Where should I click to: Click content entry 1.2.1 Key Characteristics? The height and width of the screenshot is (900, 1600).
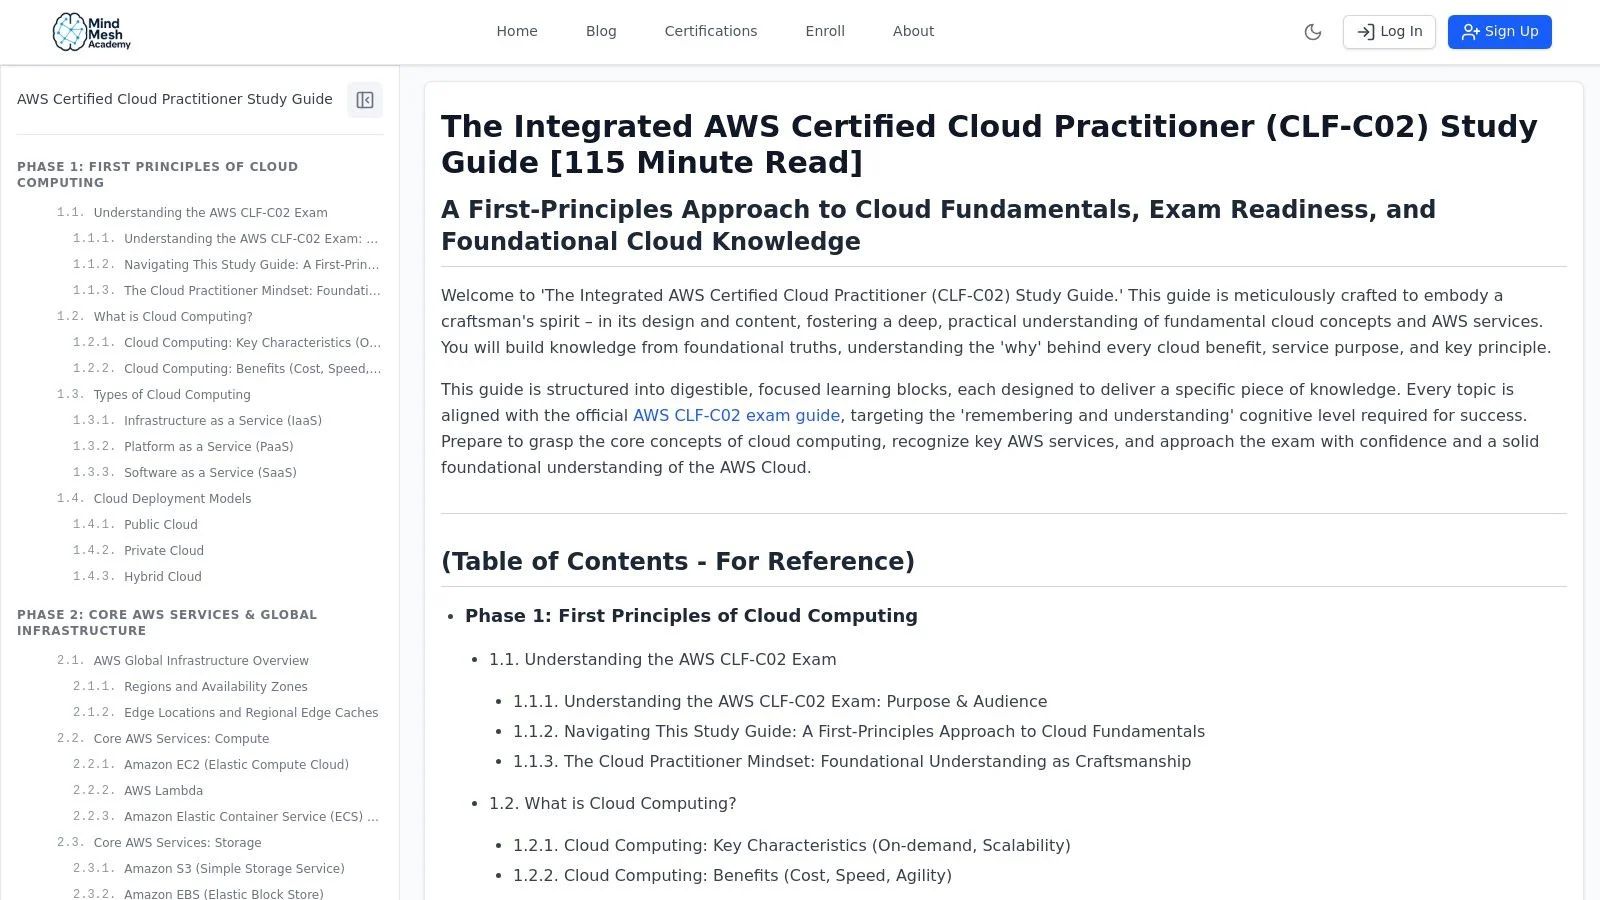tap(792, 846)
